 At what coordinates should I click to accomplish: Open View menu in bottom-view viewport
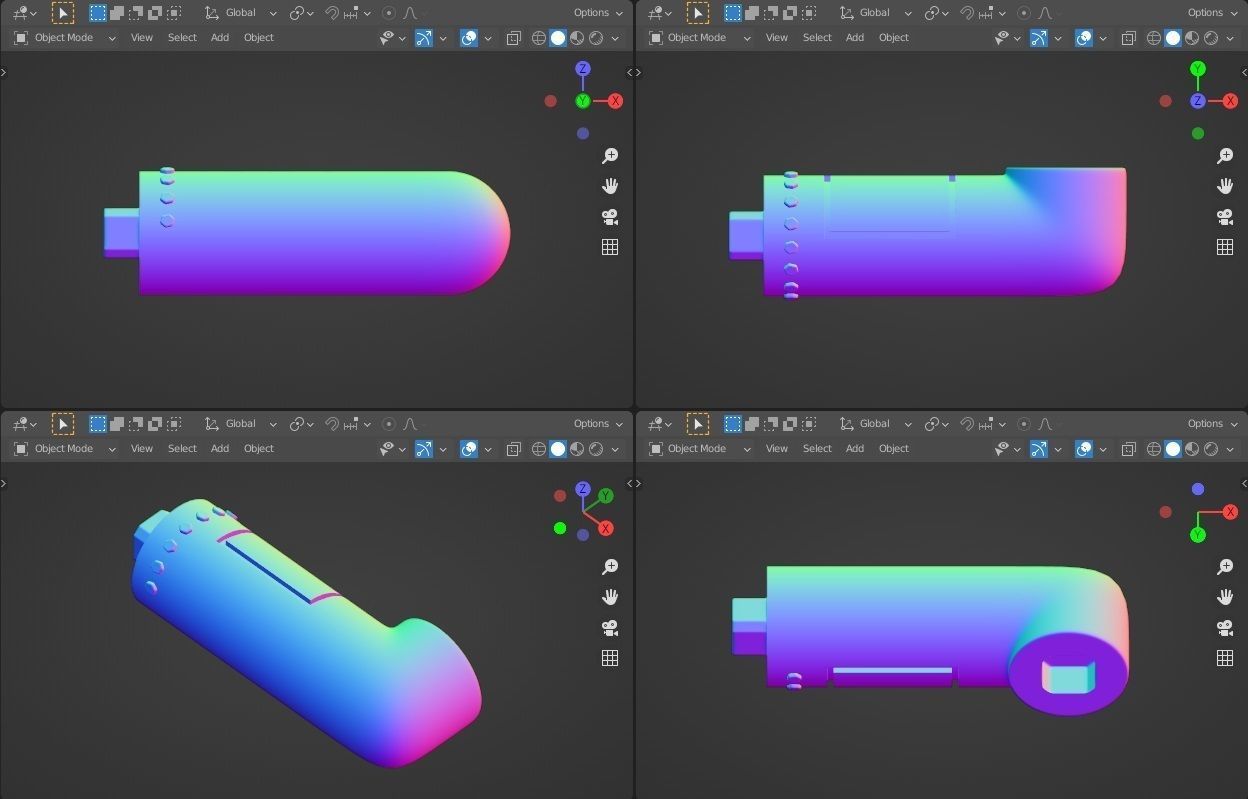click(x=777, y=449)
